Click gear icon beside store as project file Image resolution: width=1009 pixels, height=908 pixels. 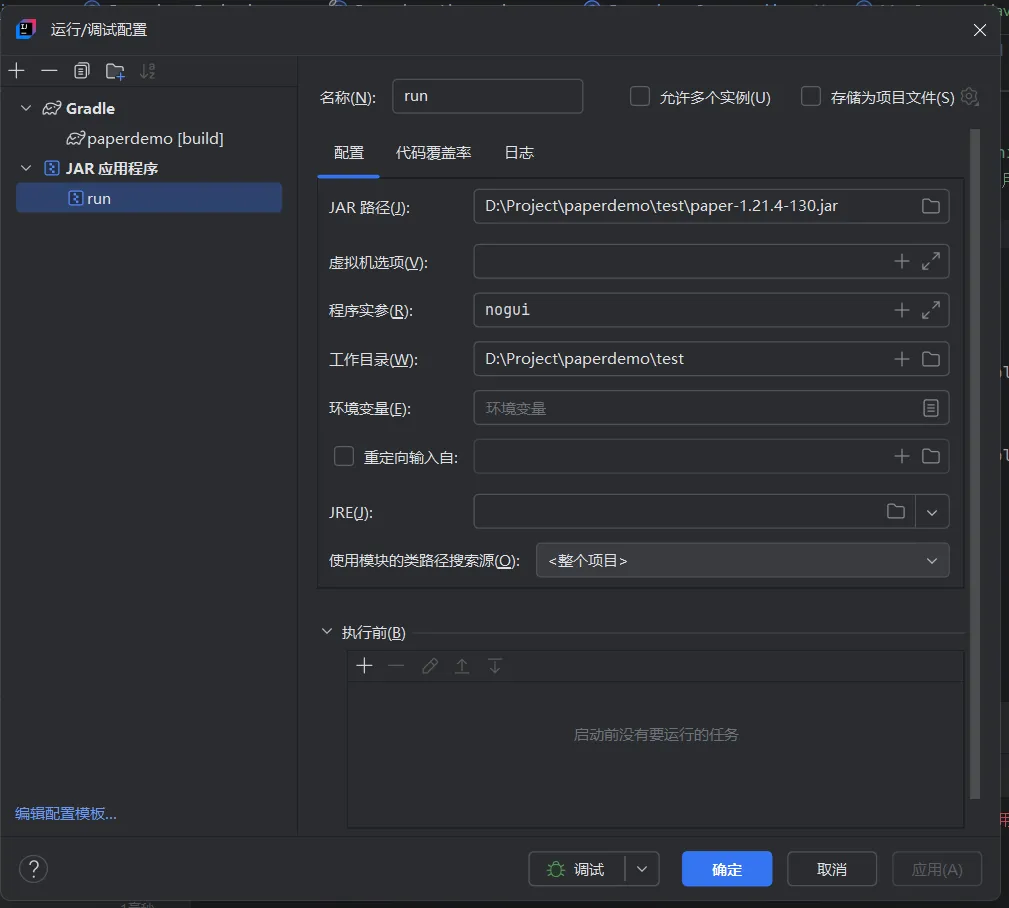tap(969, 97)
